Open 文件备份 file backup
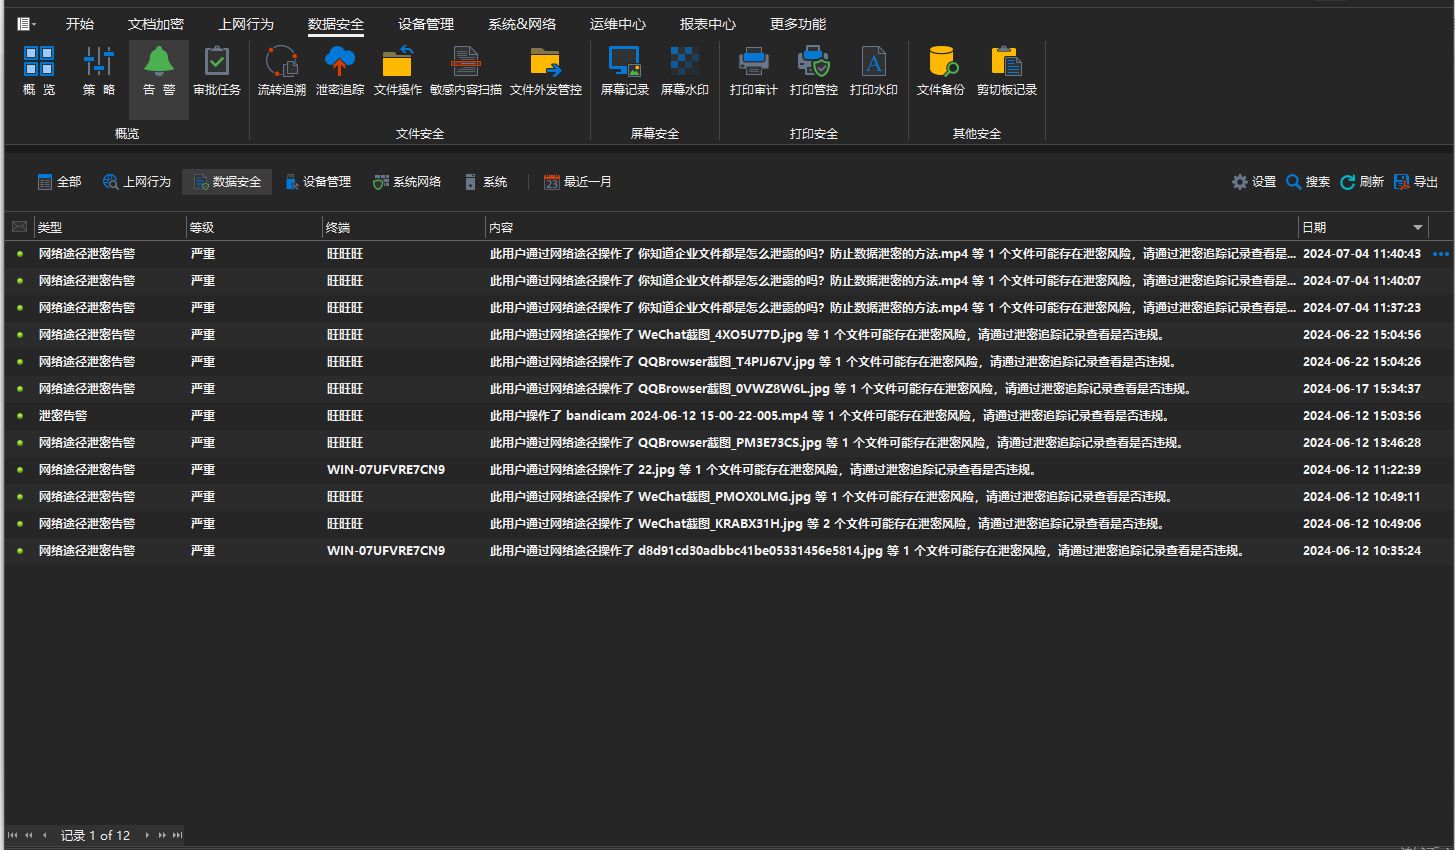 [941, 71]
